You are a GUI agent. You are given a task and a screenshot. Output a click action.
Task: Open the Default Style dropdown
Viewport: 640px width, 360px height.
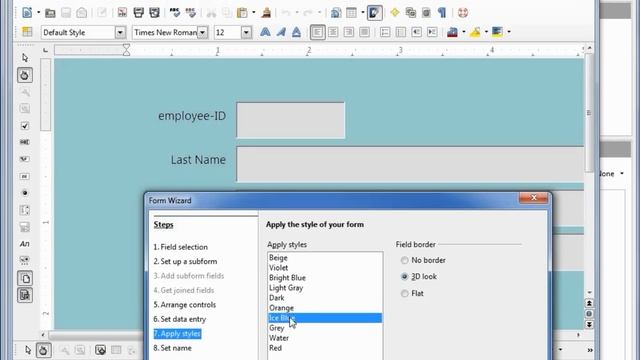[x=120, y=32]
